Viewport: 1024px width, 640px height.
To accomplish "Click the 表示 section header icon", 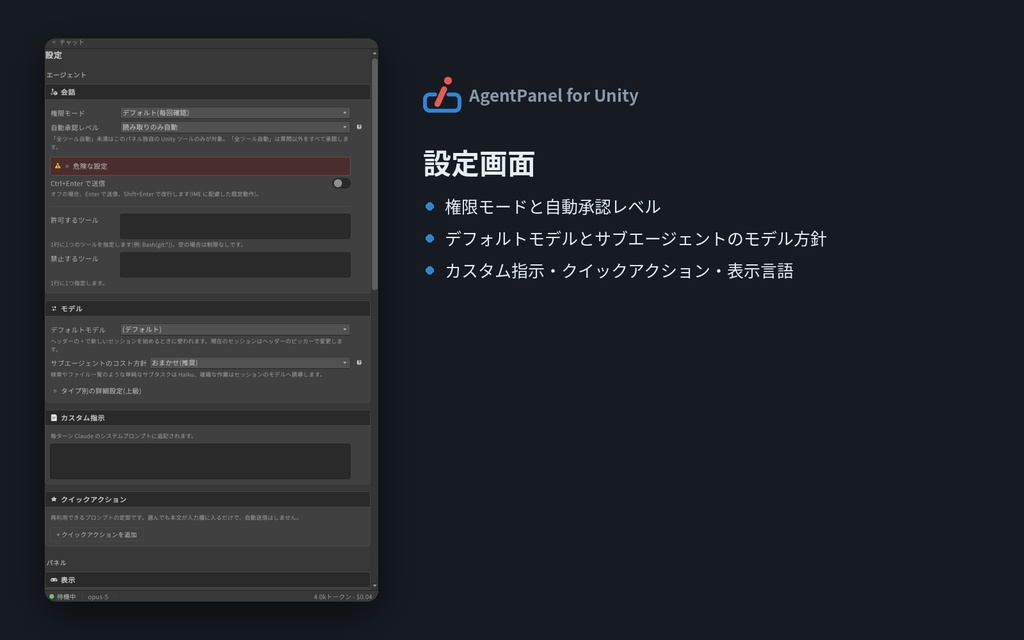I will point(54,580).
